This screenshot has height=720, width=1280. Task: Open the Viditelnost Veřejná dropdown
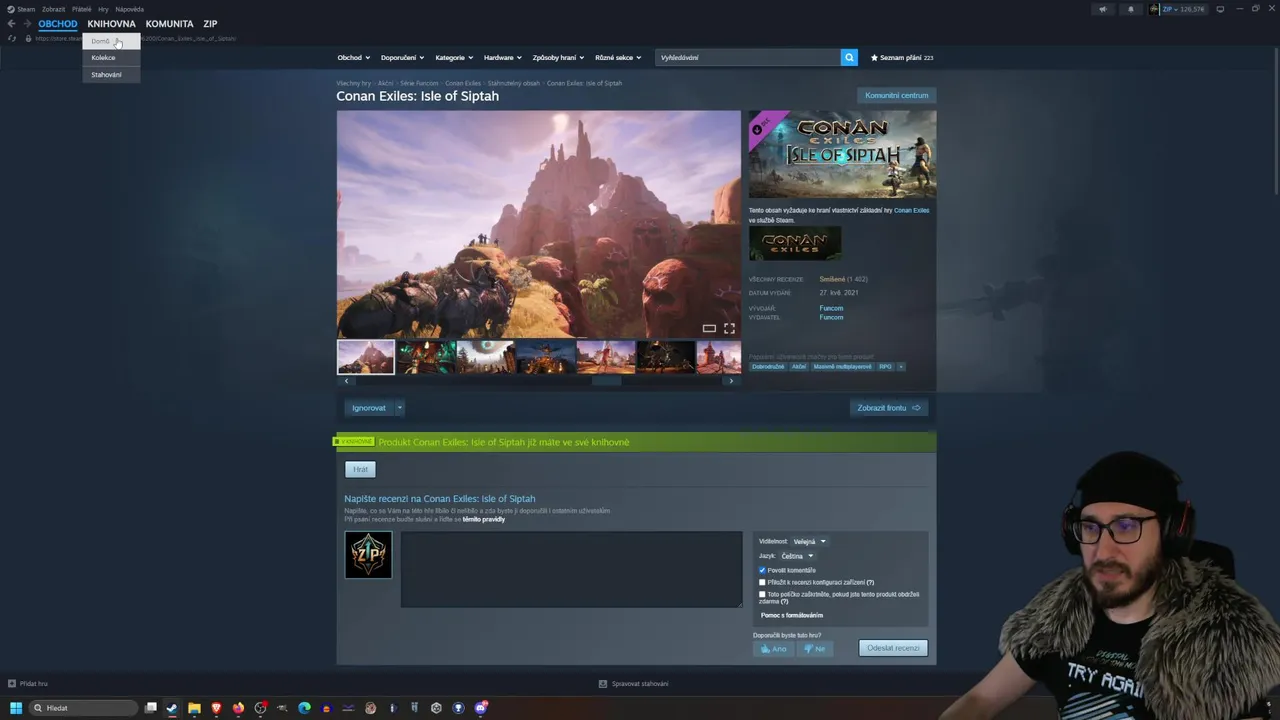point(810,542)
